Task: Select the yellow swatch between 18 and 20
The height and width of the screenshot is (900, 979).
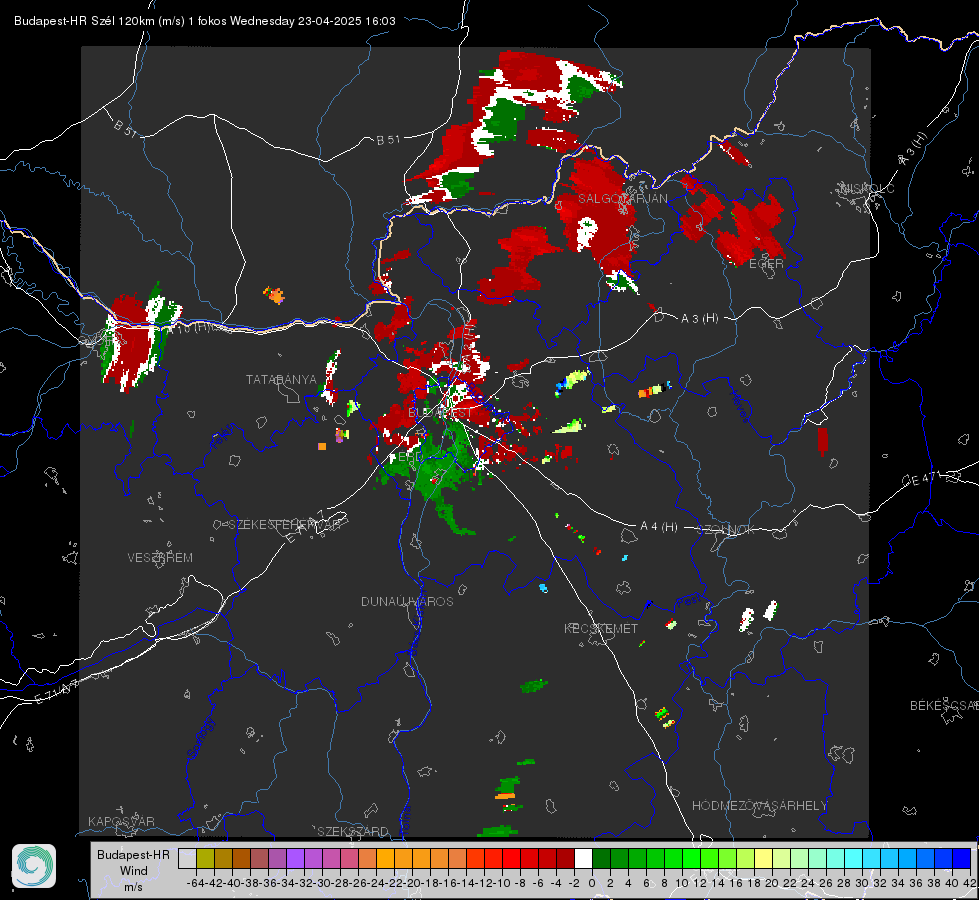Action: (x=764, y=858)
